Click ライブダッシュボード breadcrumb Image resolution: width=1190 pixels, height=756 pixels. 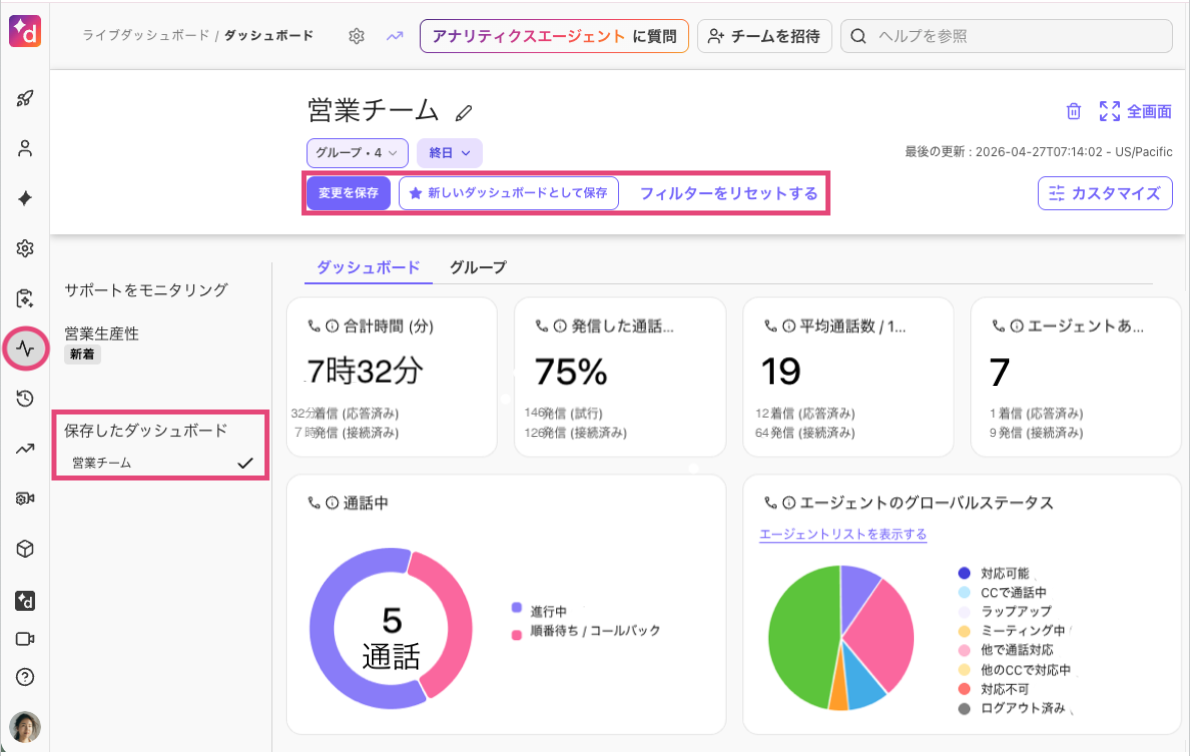tap(145, 36)
